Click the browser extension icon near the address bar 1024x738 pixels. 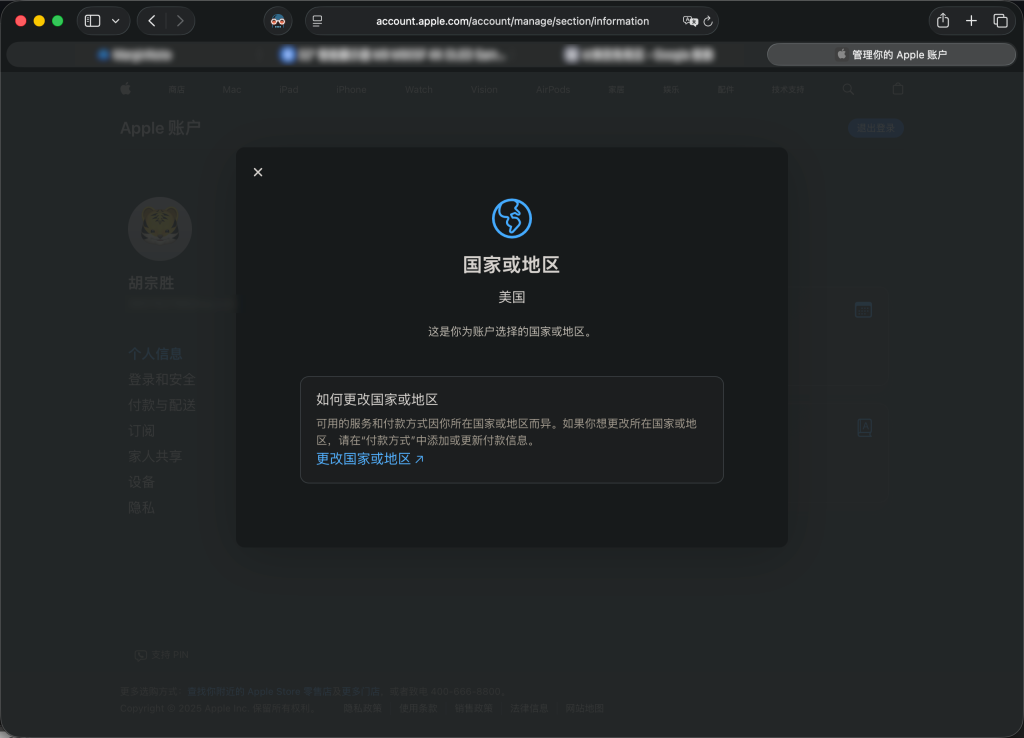277,20
